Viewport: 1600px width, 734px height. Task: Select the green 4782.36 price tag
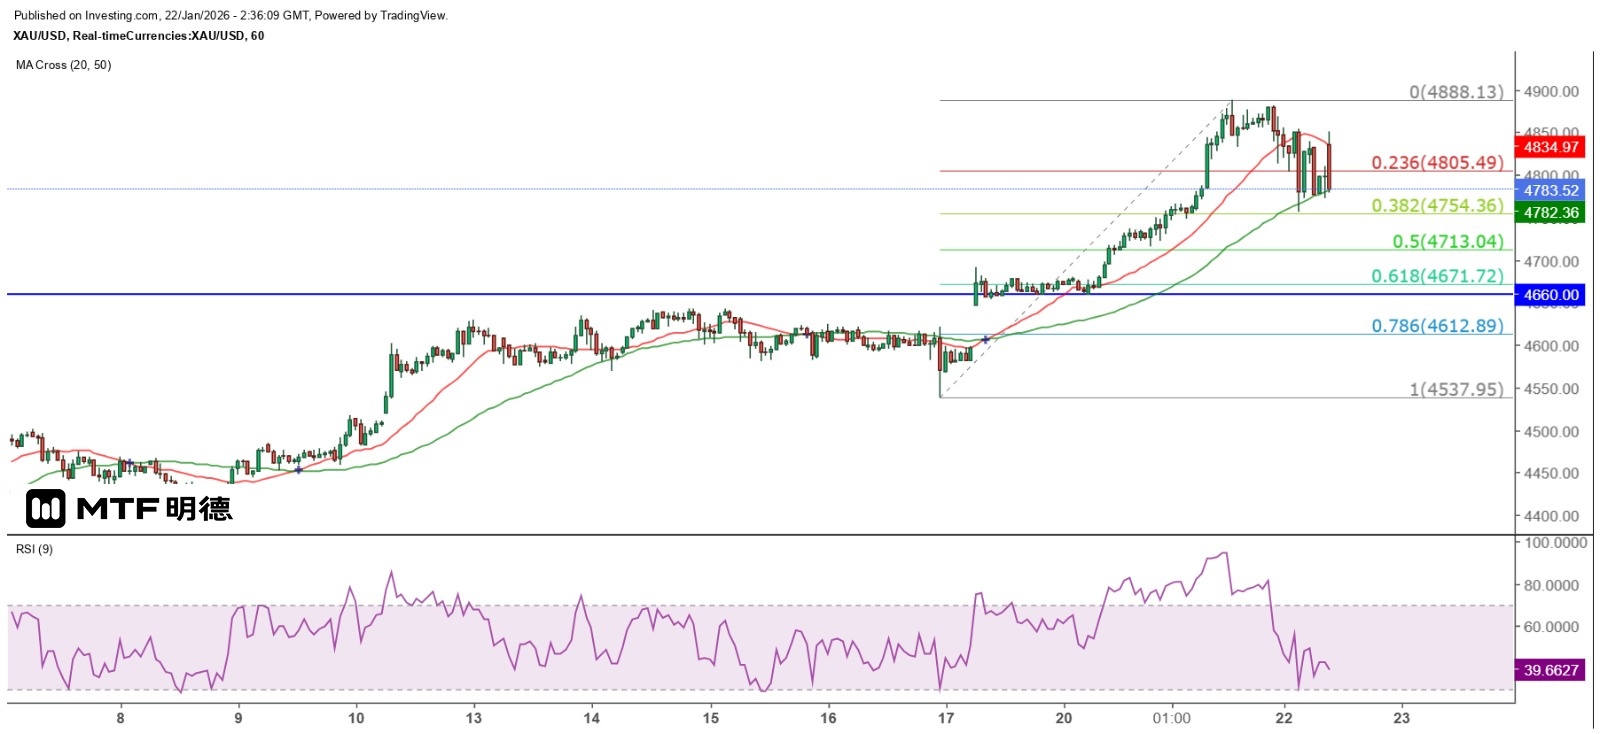[x=1550, y=212]
